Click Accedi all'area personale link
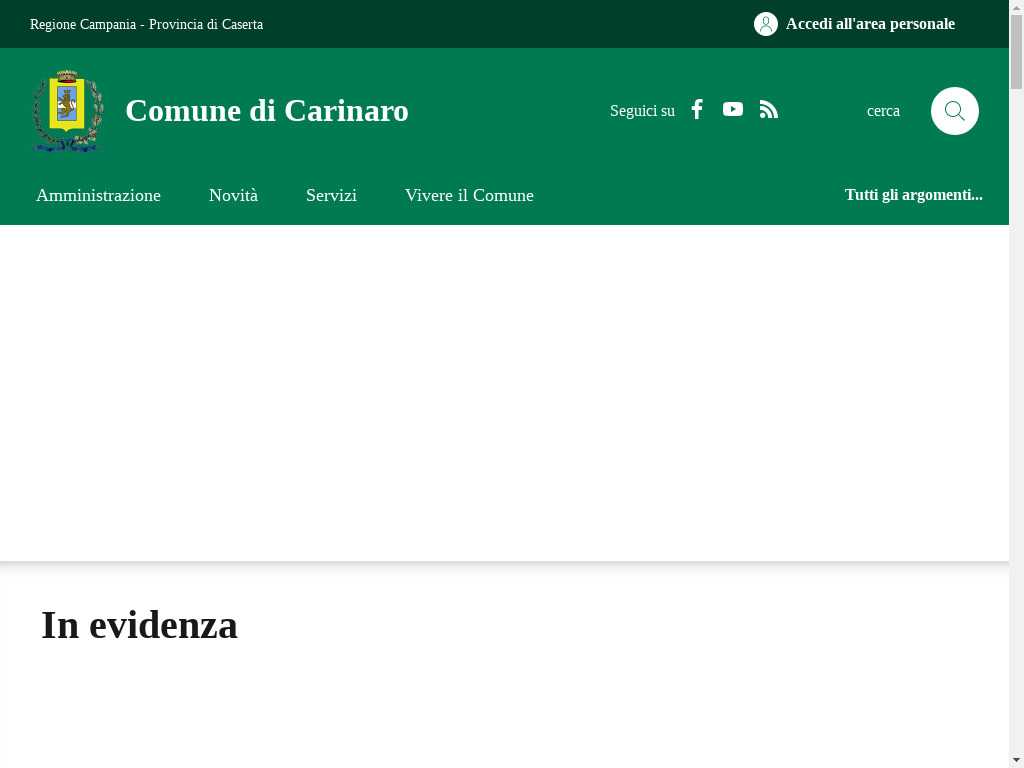 tap(870, 24)
